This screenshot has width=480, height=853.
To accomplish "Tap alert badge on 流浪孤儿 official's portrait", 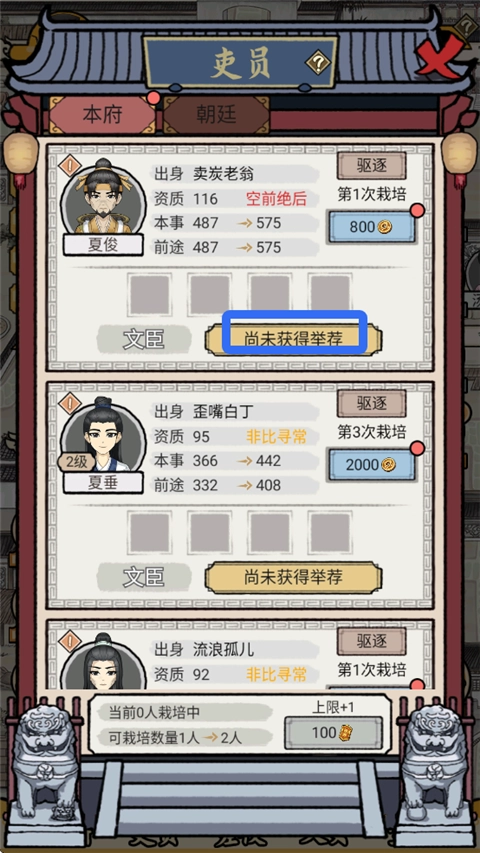I will [x=70, y=641].
